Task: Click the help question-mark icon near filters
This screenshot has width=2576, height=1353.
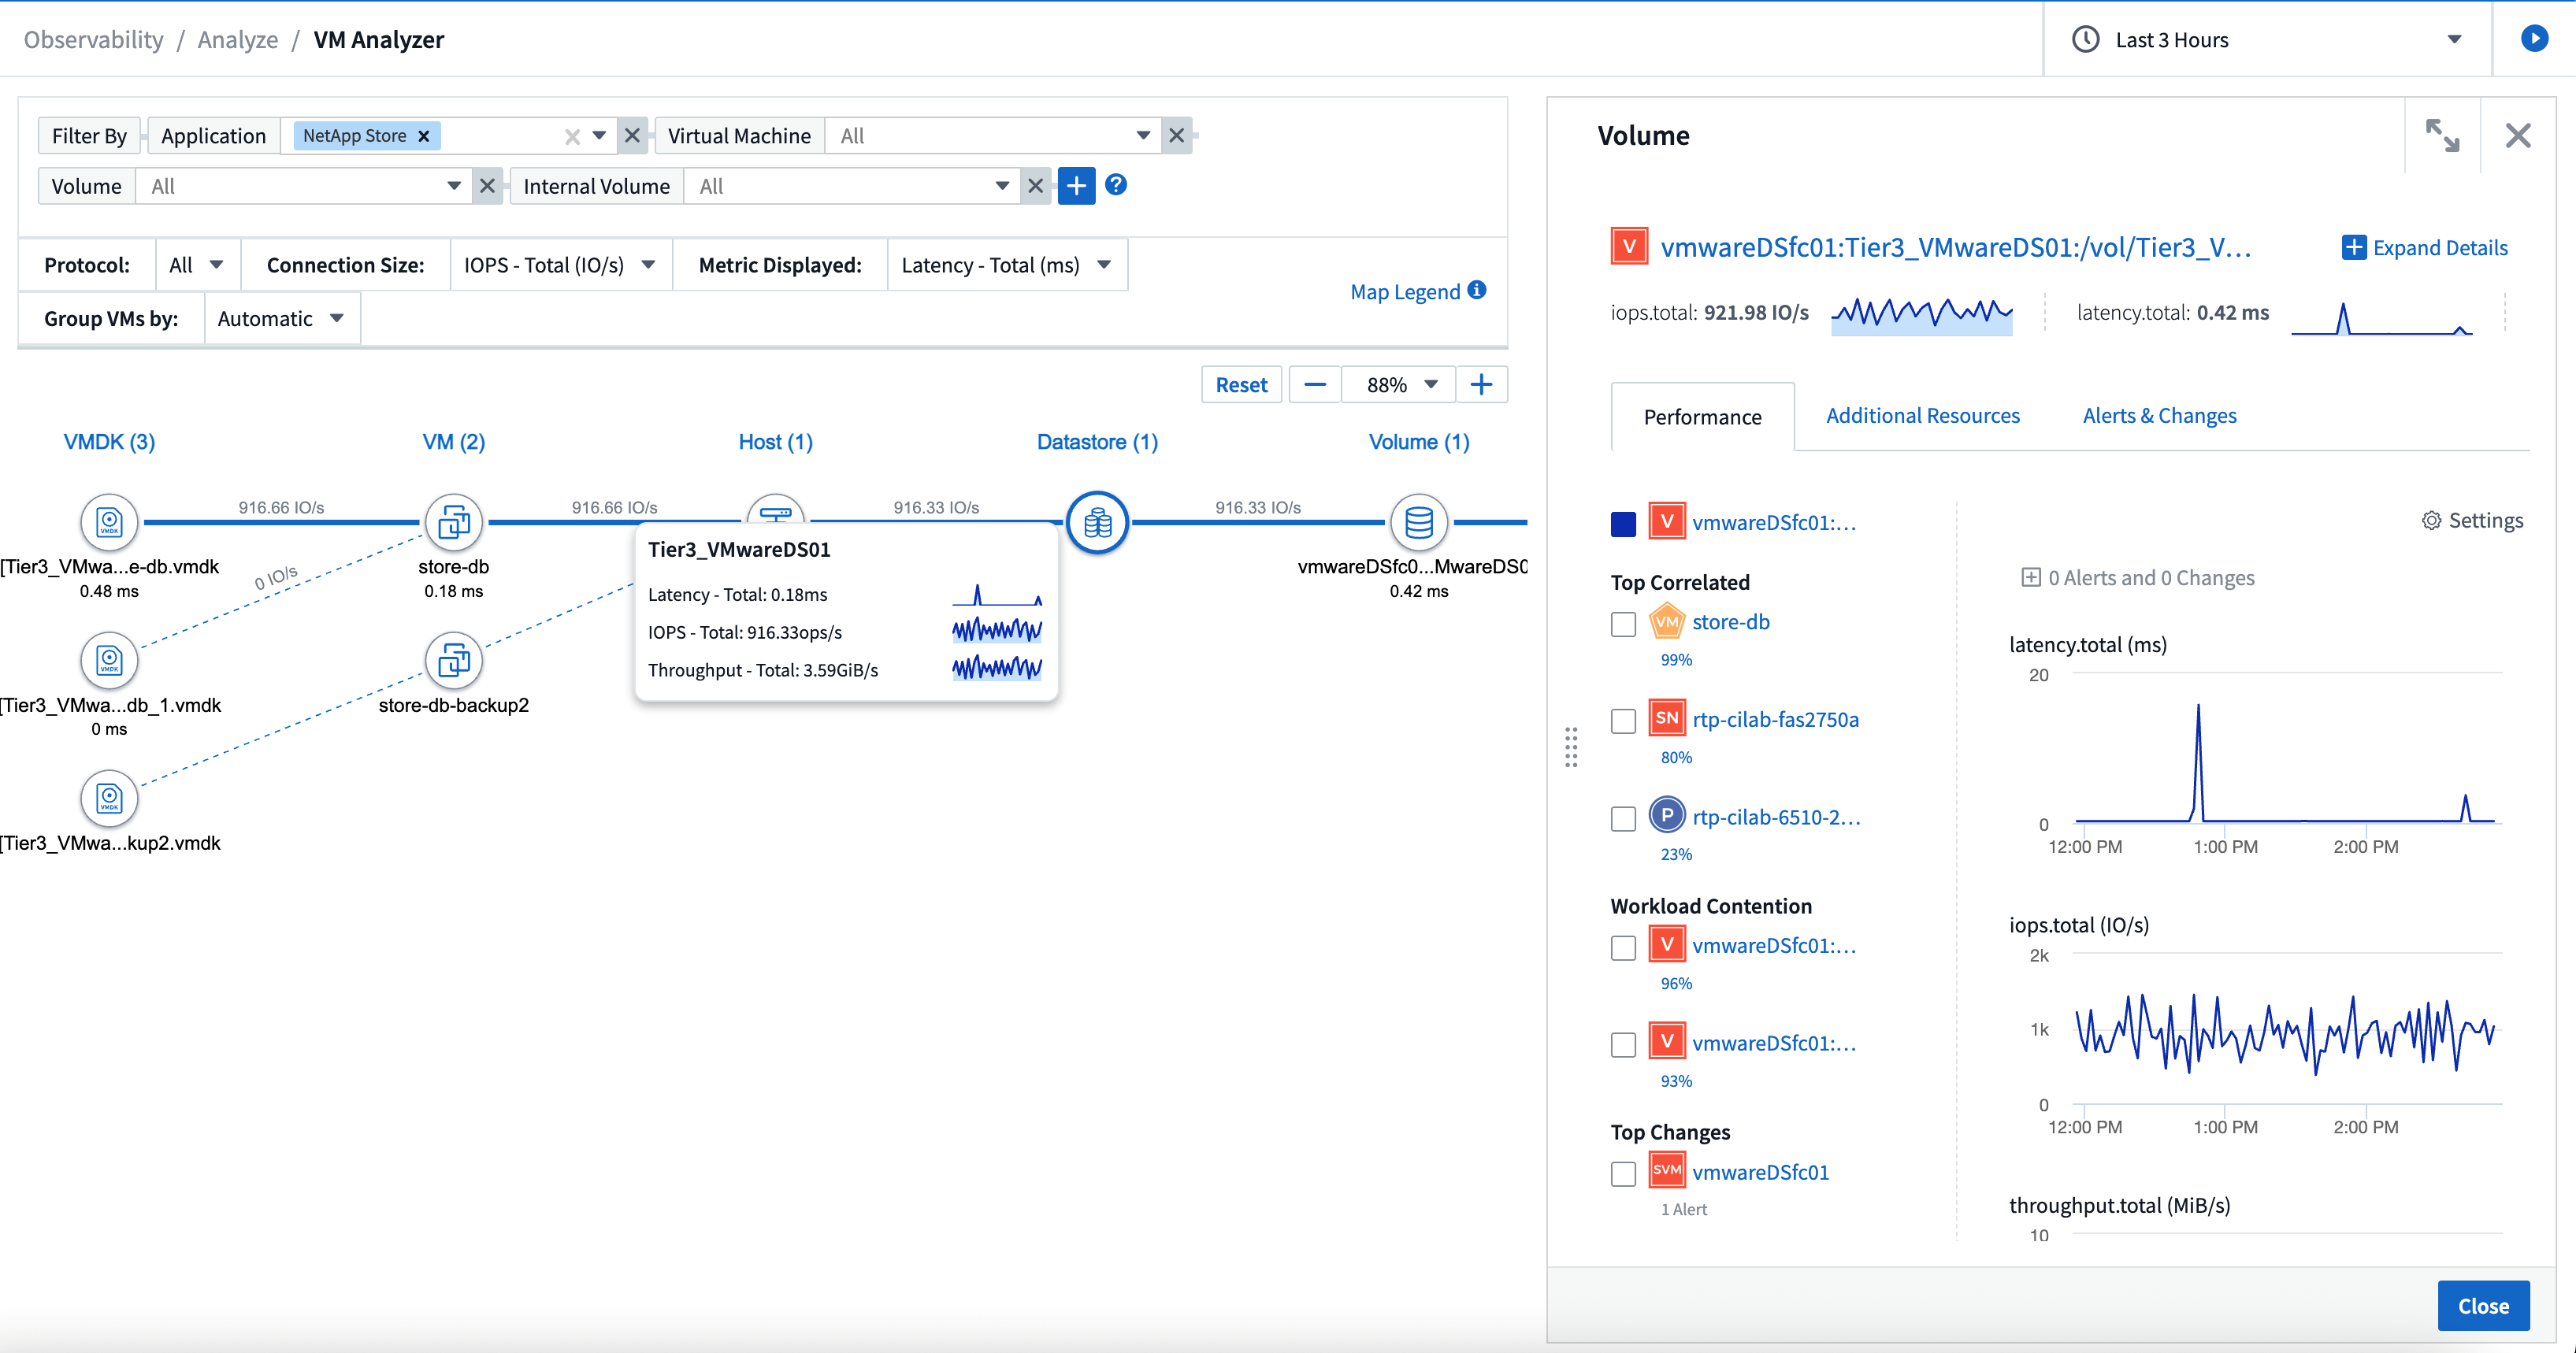Action: coord(1116,185)
